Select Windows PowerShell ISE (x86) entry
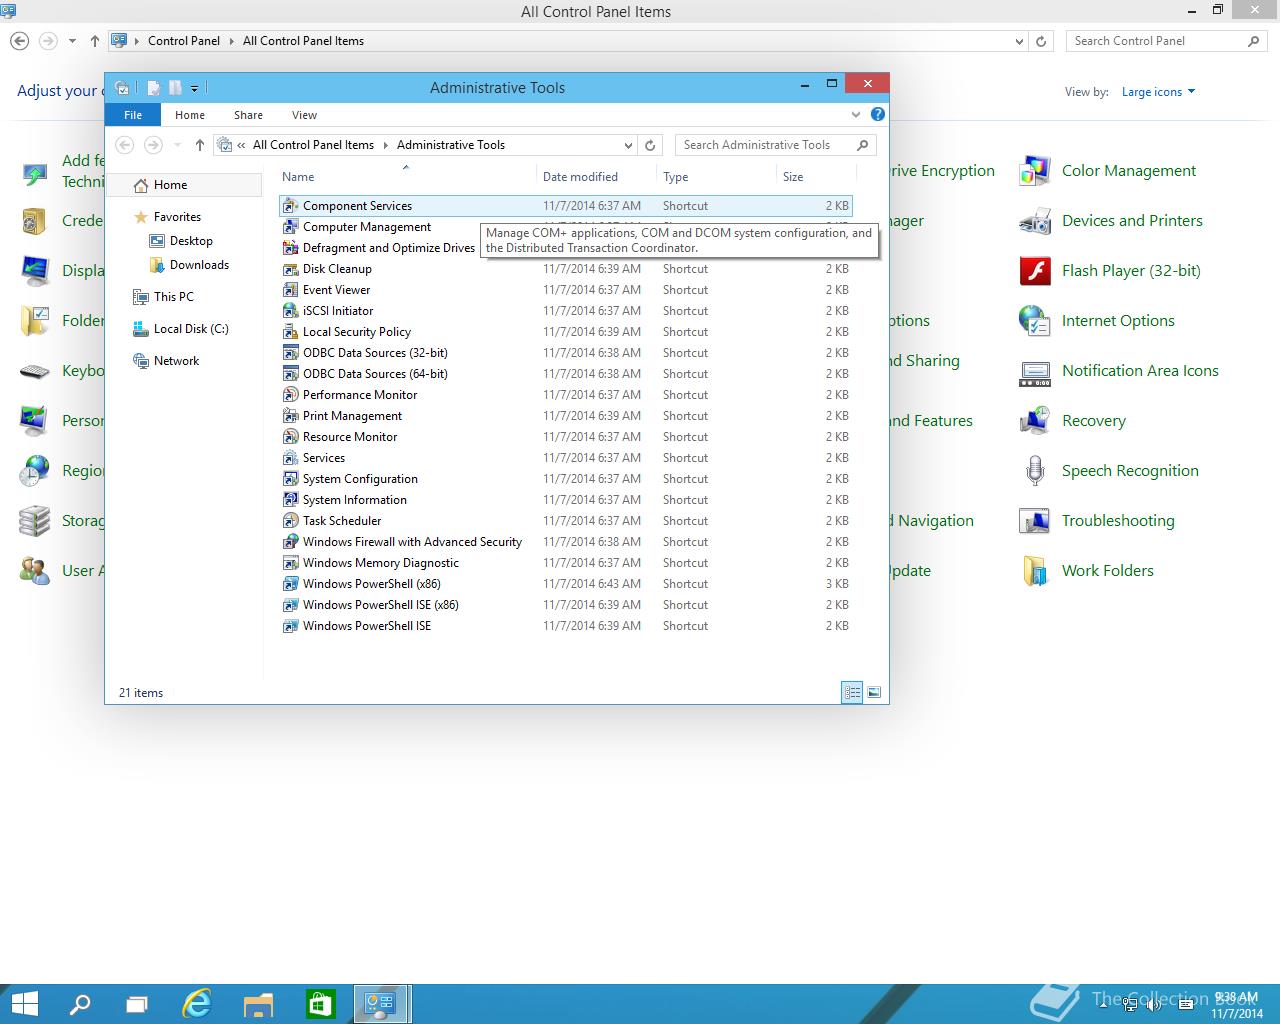 566,605
